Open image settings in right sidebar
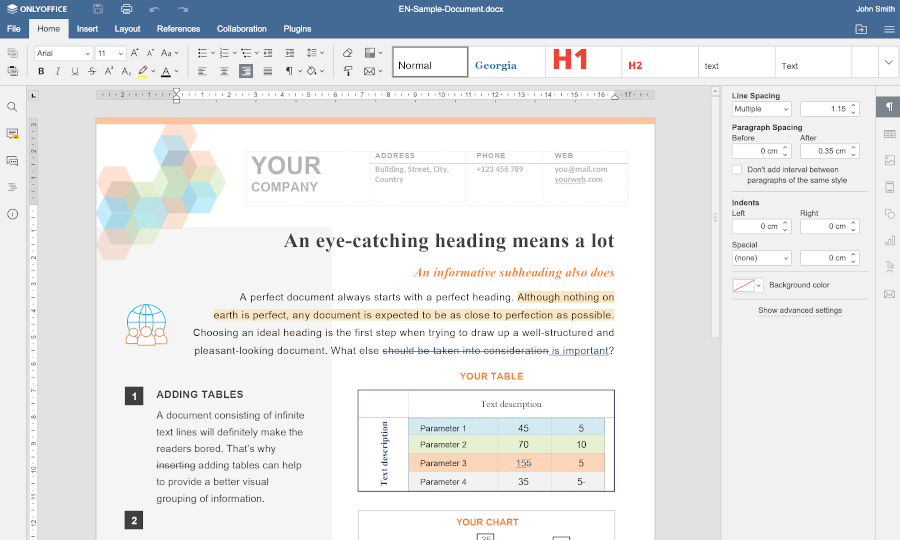This screenshot has height=540, width=900. pos(889,160)
